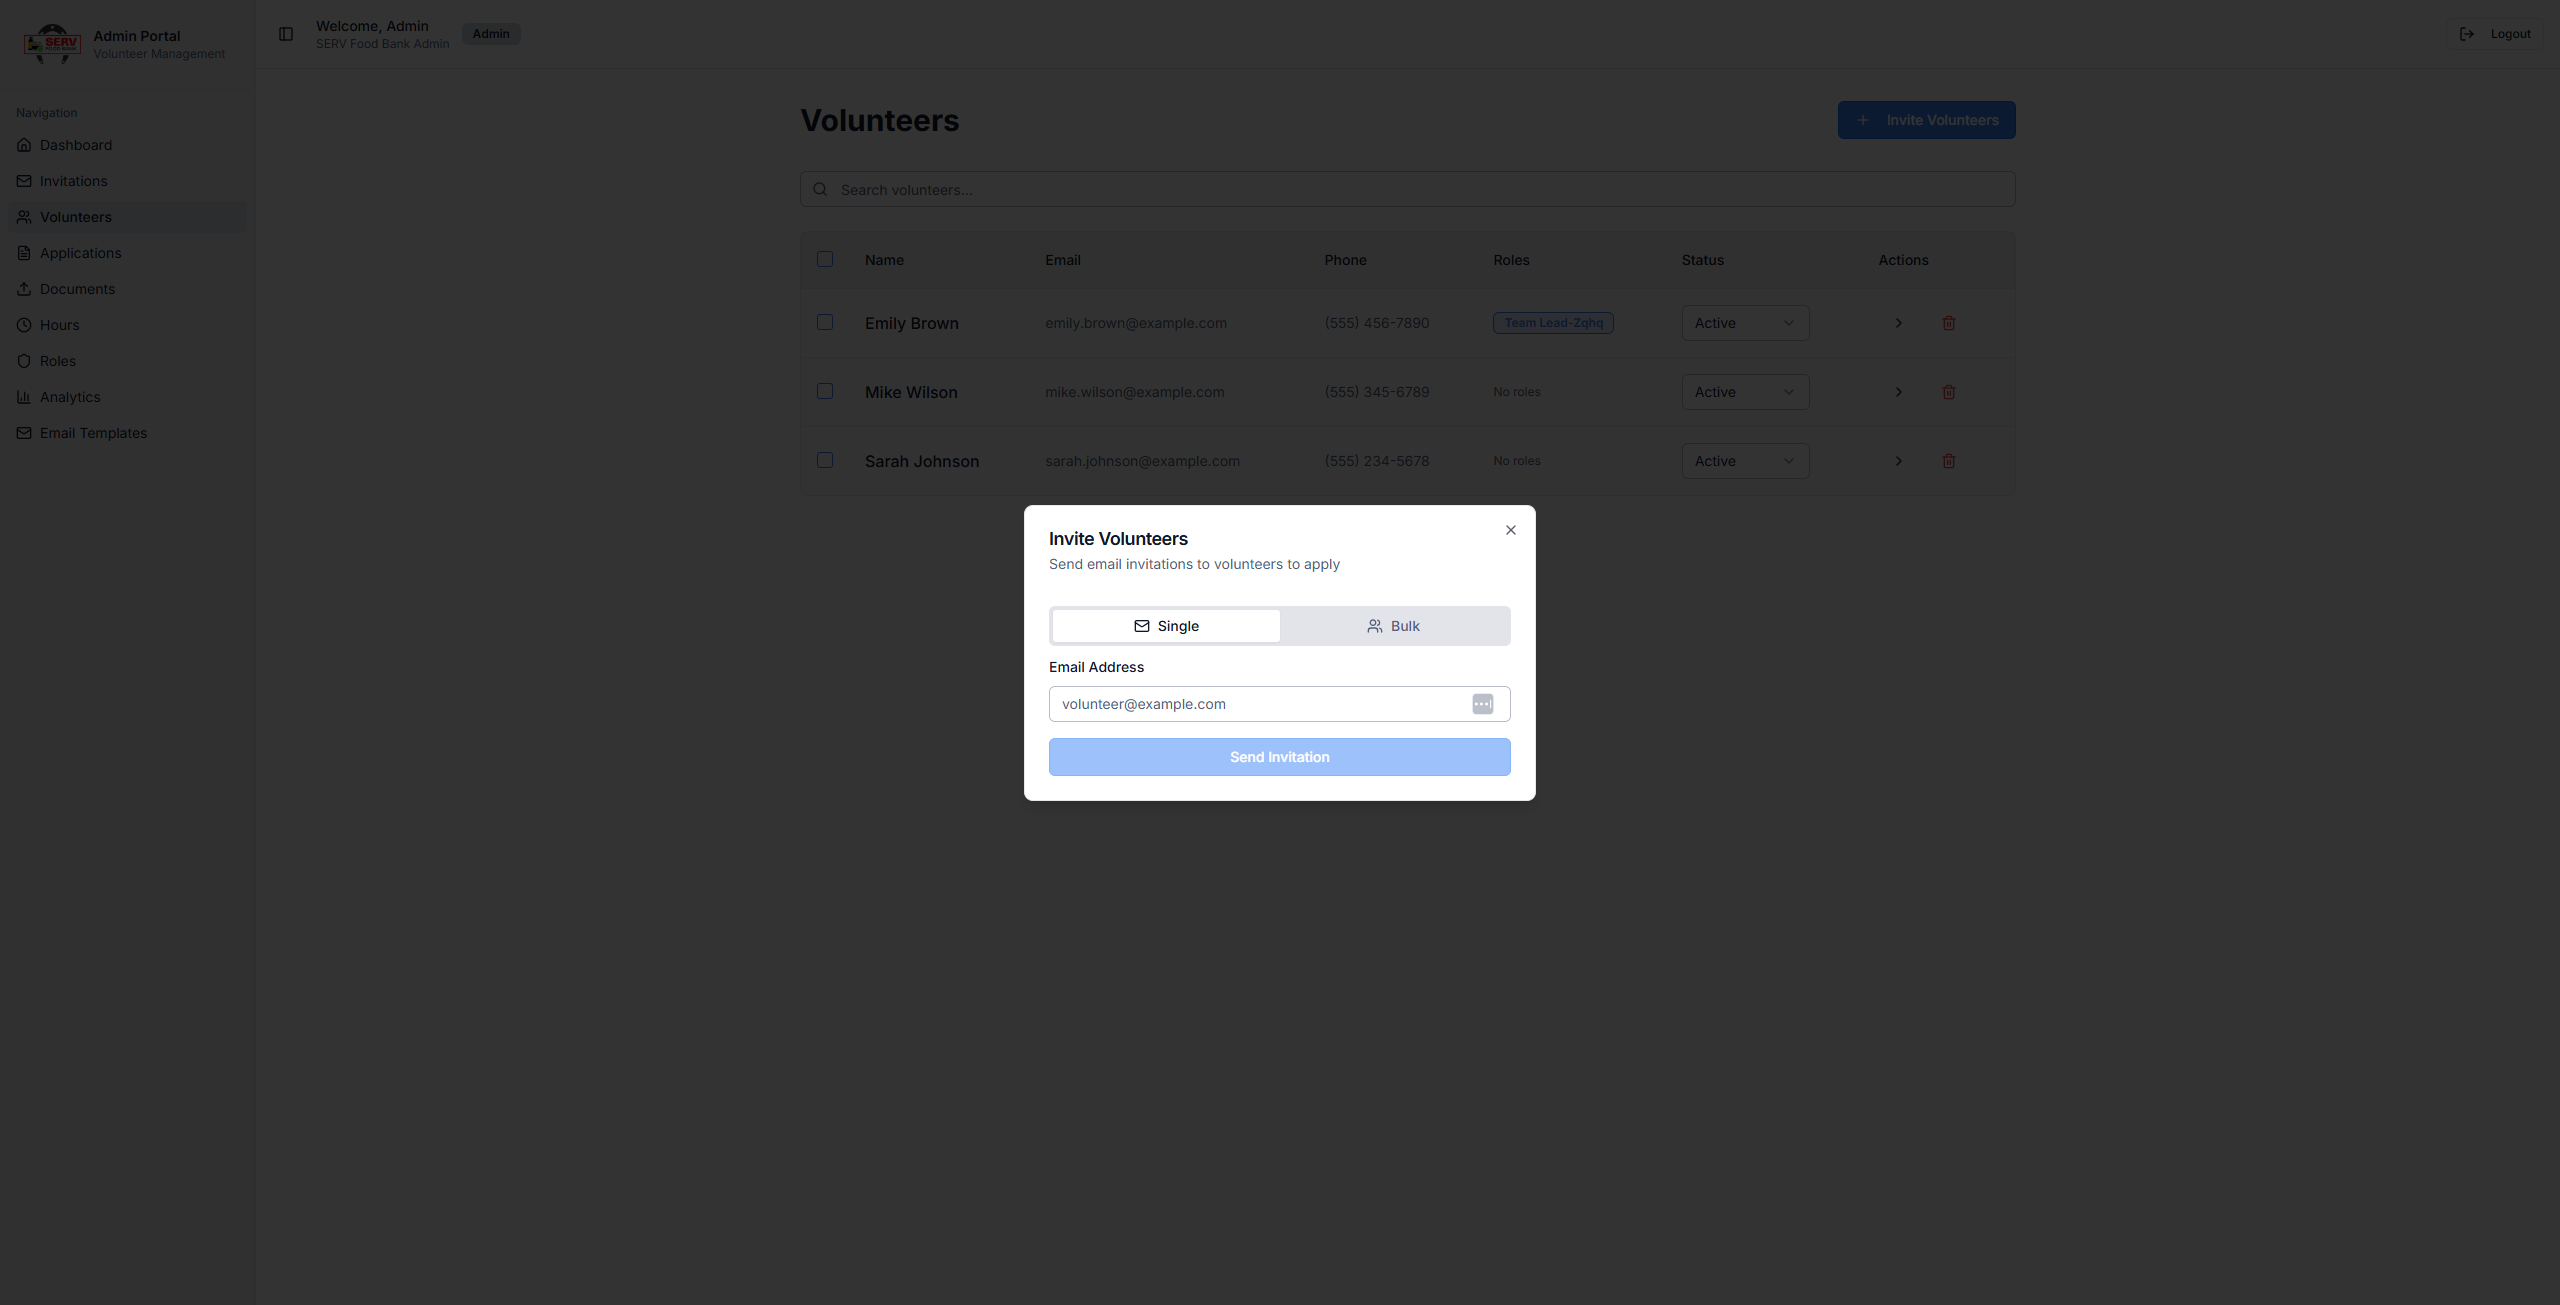Close the Invite Volunteers dialog with the X
This screenshot has height=1305, width=2560.
pyautogui.click(x=1510, y=530)
